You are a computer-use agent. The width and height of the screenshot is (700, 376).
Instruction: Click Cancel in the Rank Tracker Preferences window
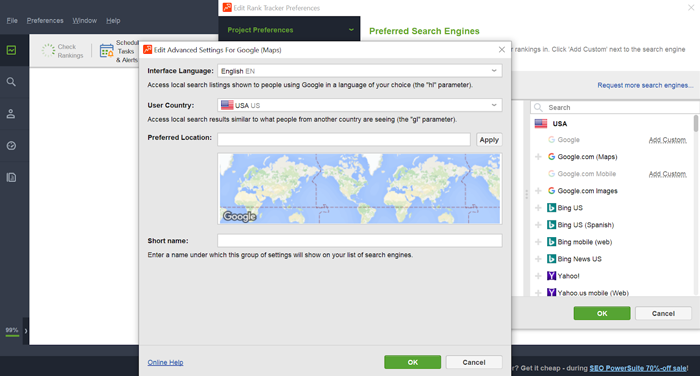point(663,313)
